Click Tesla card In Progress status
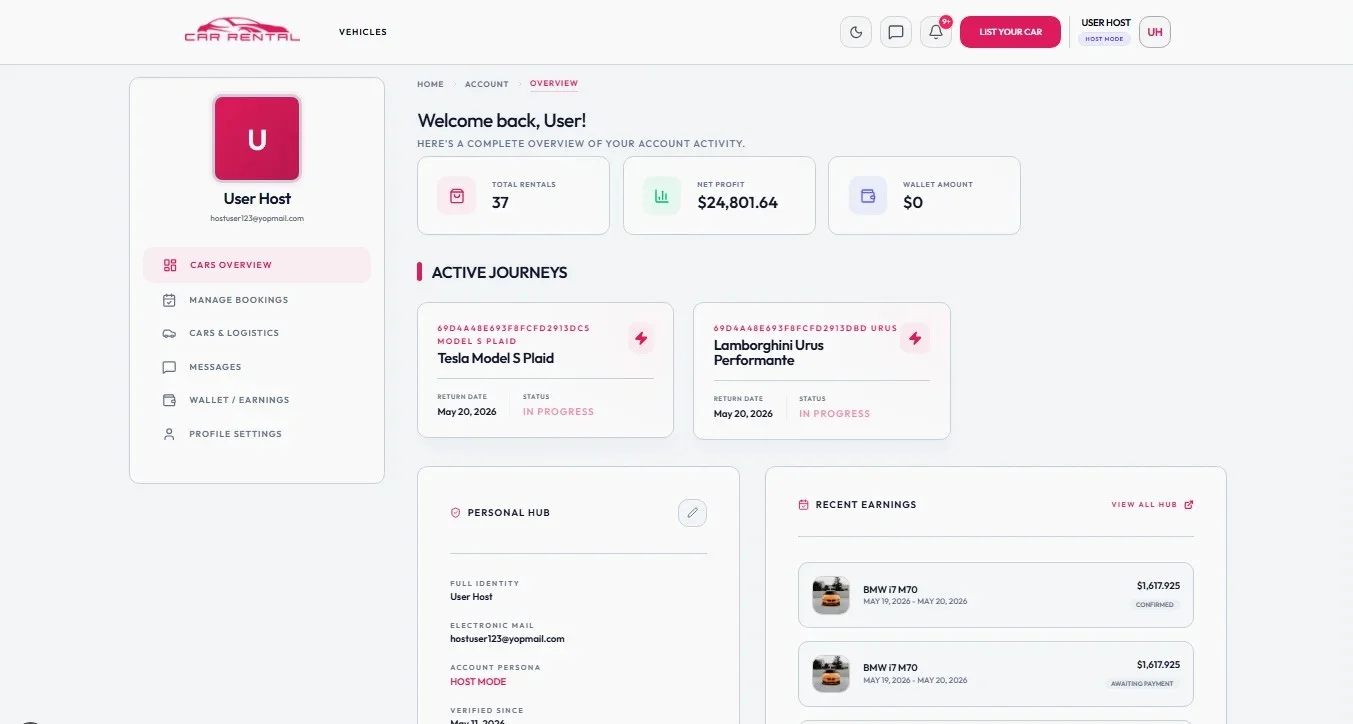This screenshot has width=1353, height=724. [x=558, y=412]
